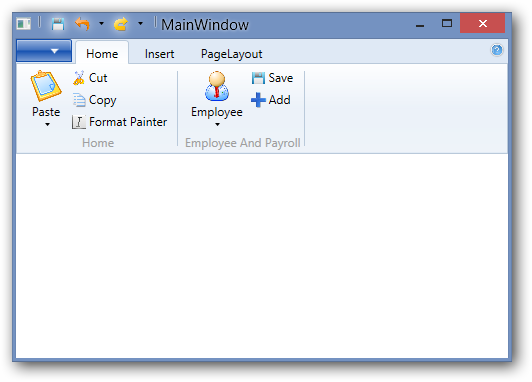Click the Save icon in quick access toolbar
The width and height of the screenshot is (532, 382).
click(x=58, y=24)
